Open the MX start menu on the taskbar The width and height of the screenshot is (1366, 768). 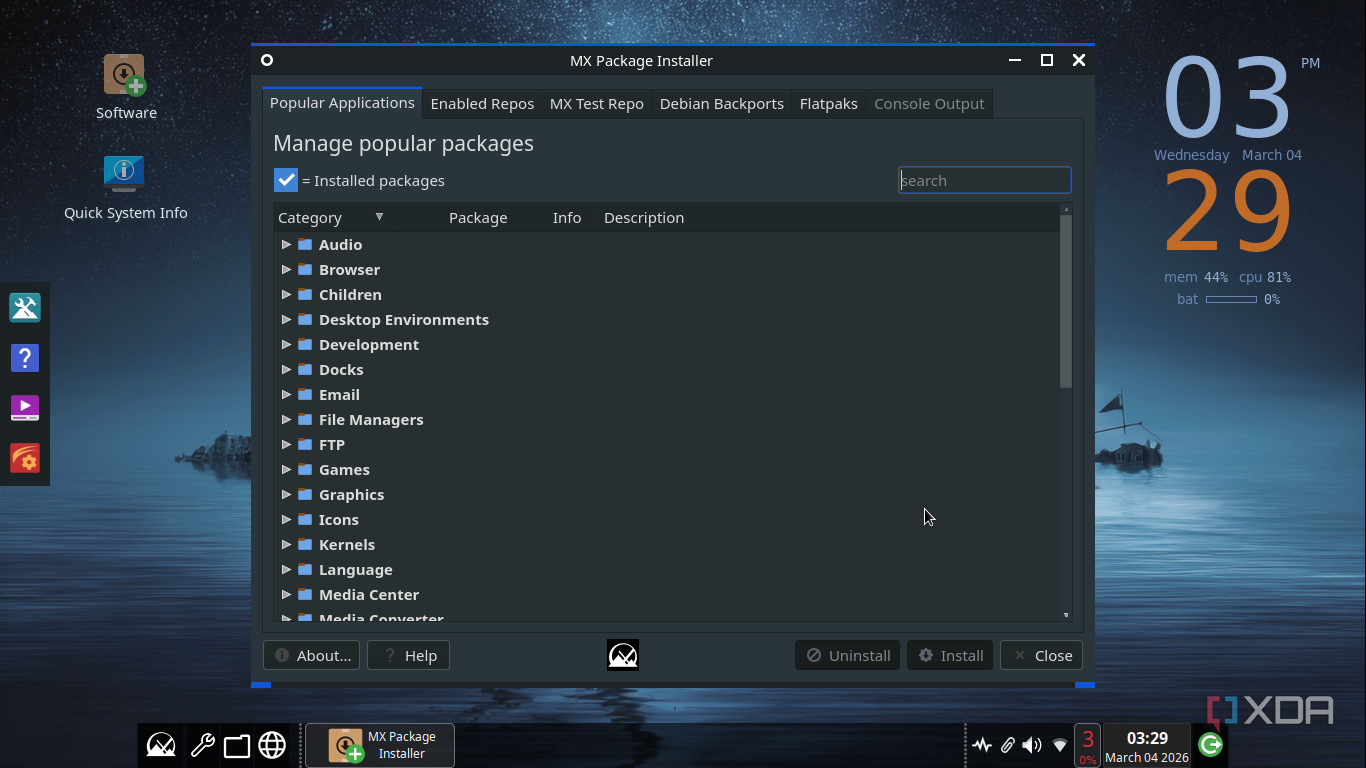coord(161,745)
